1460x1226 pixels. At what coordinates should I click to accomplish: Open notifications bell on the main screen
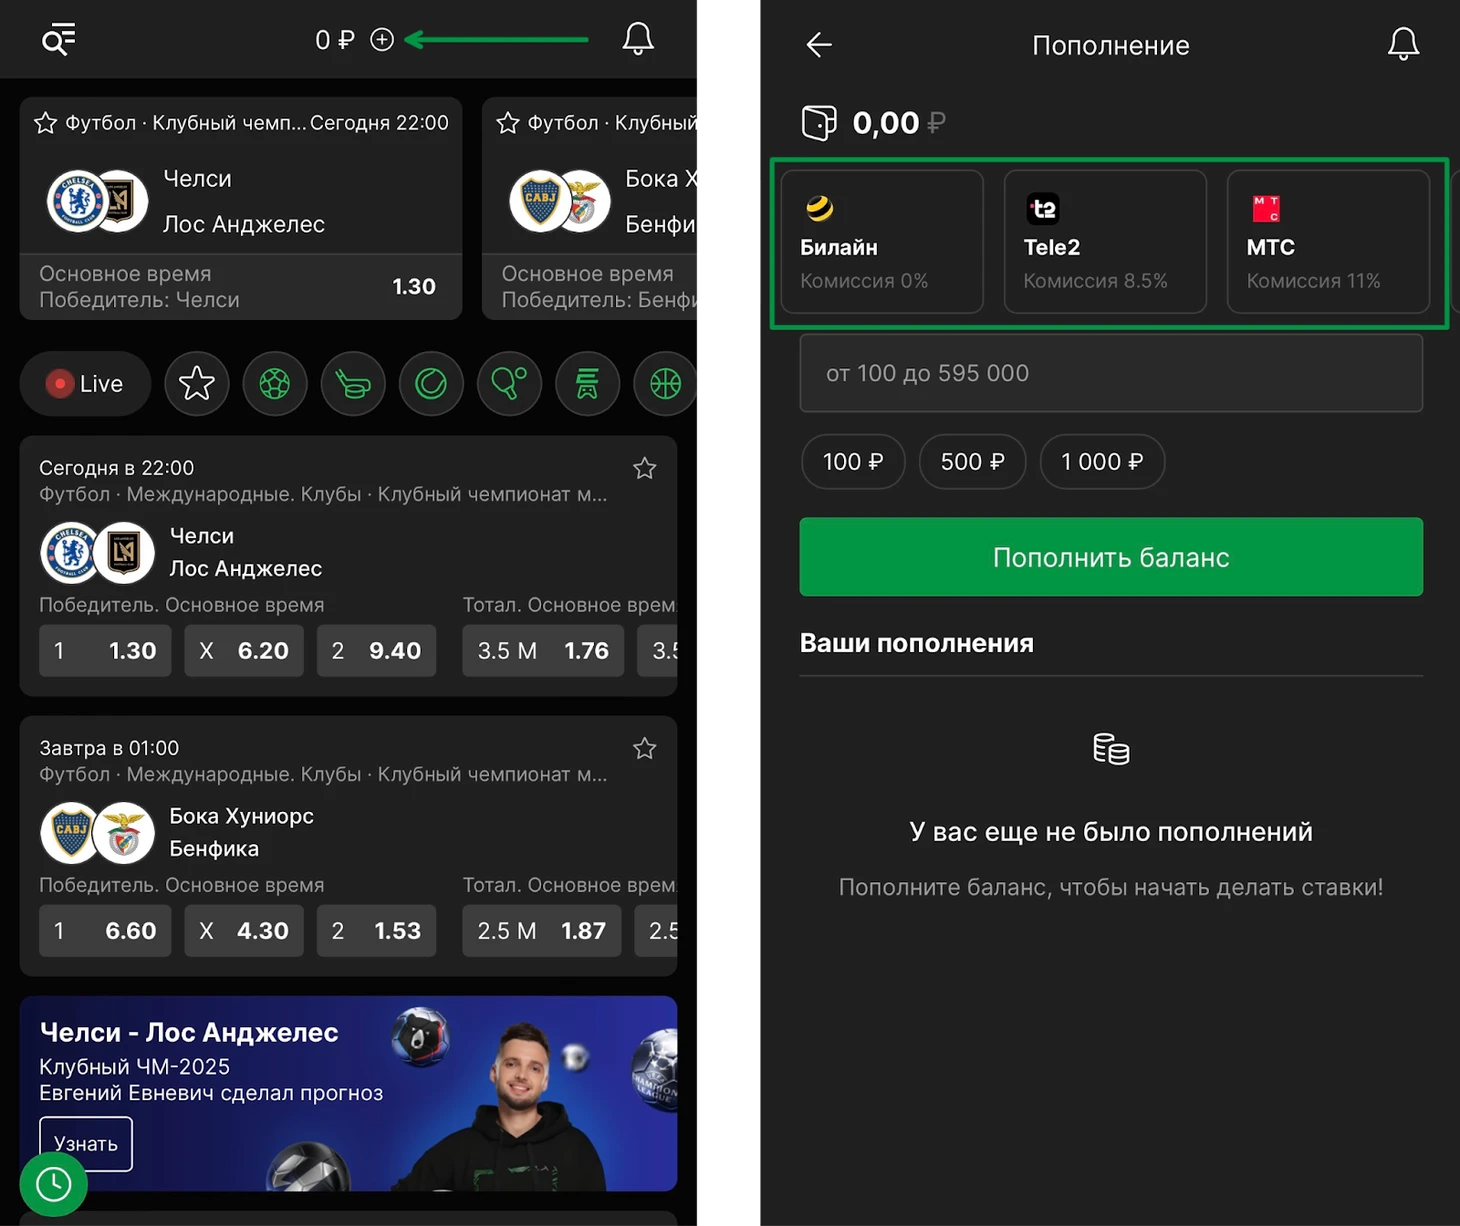pos(638,39)
